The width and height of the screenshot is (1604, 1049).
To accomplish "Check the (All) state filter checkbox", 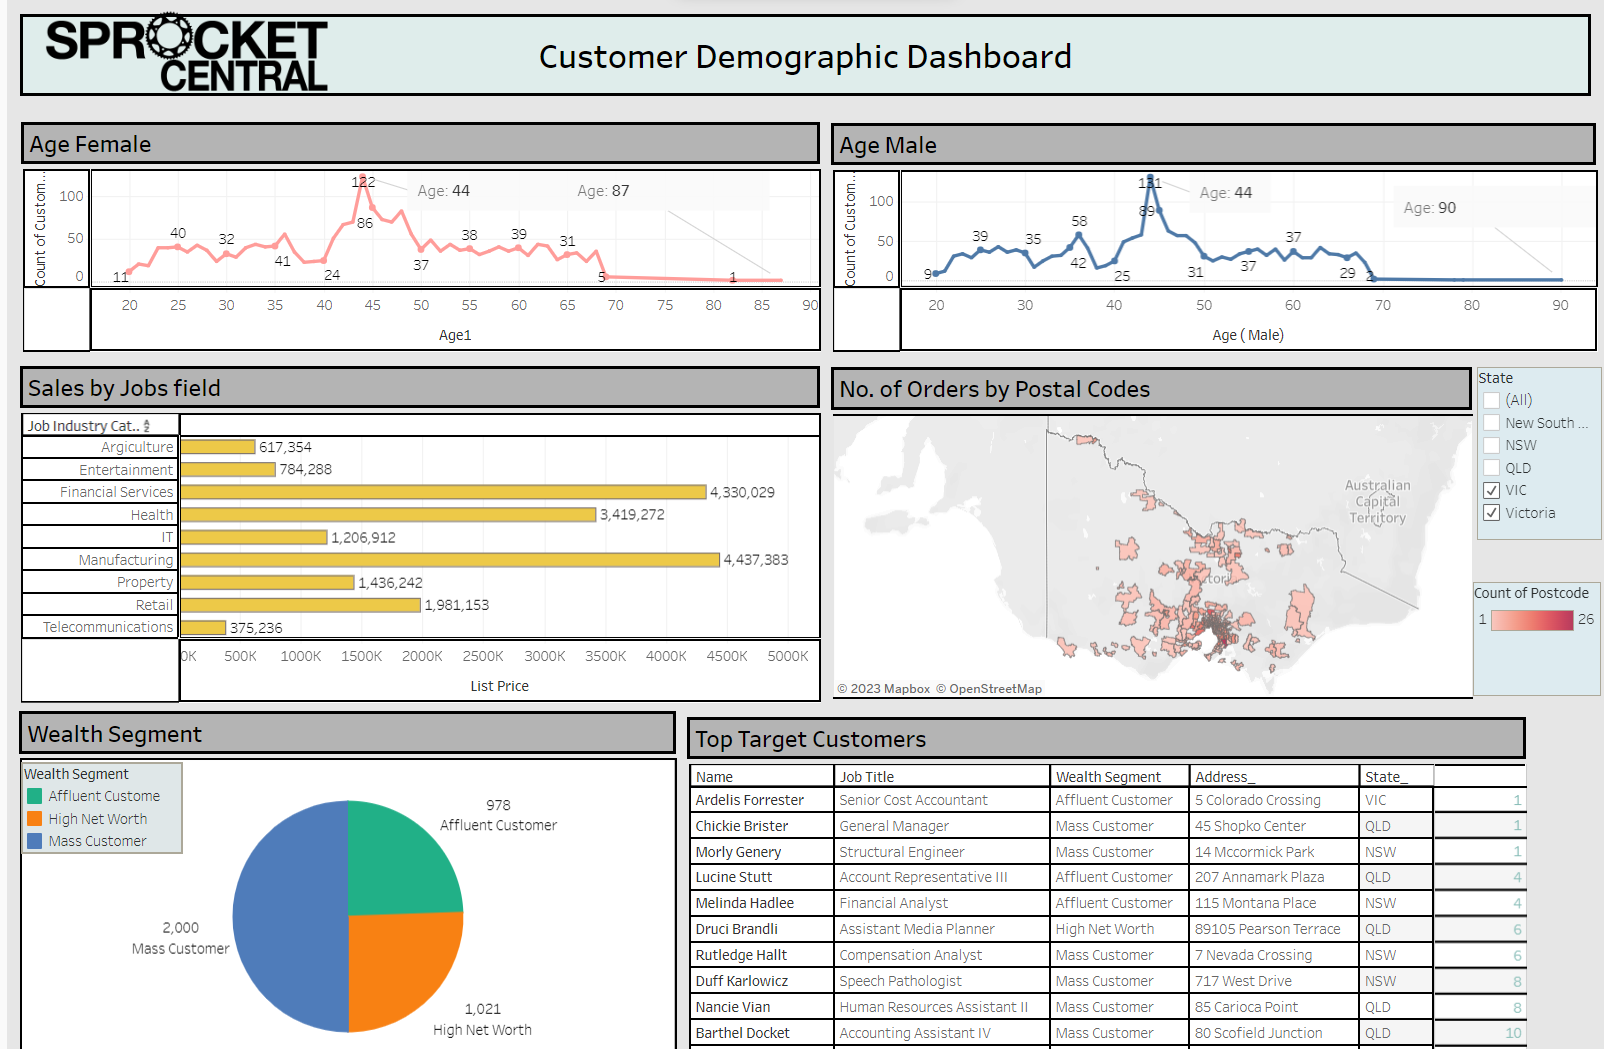I will [1492, 400].
